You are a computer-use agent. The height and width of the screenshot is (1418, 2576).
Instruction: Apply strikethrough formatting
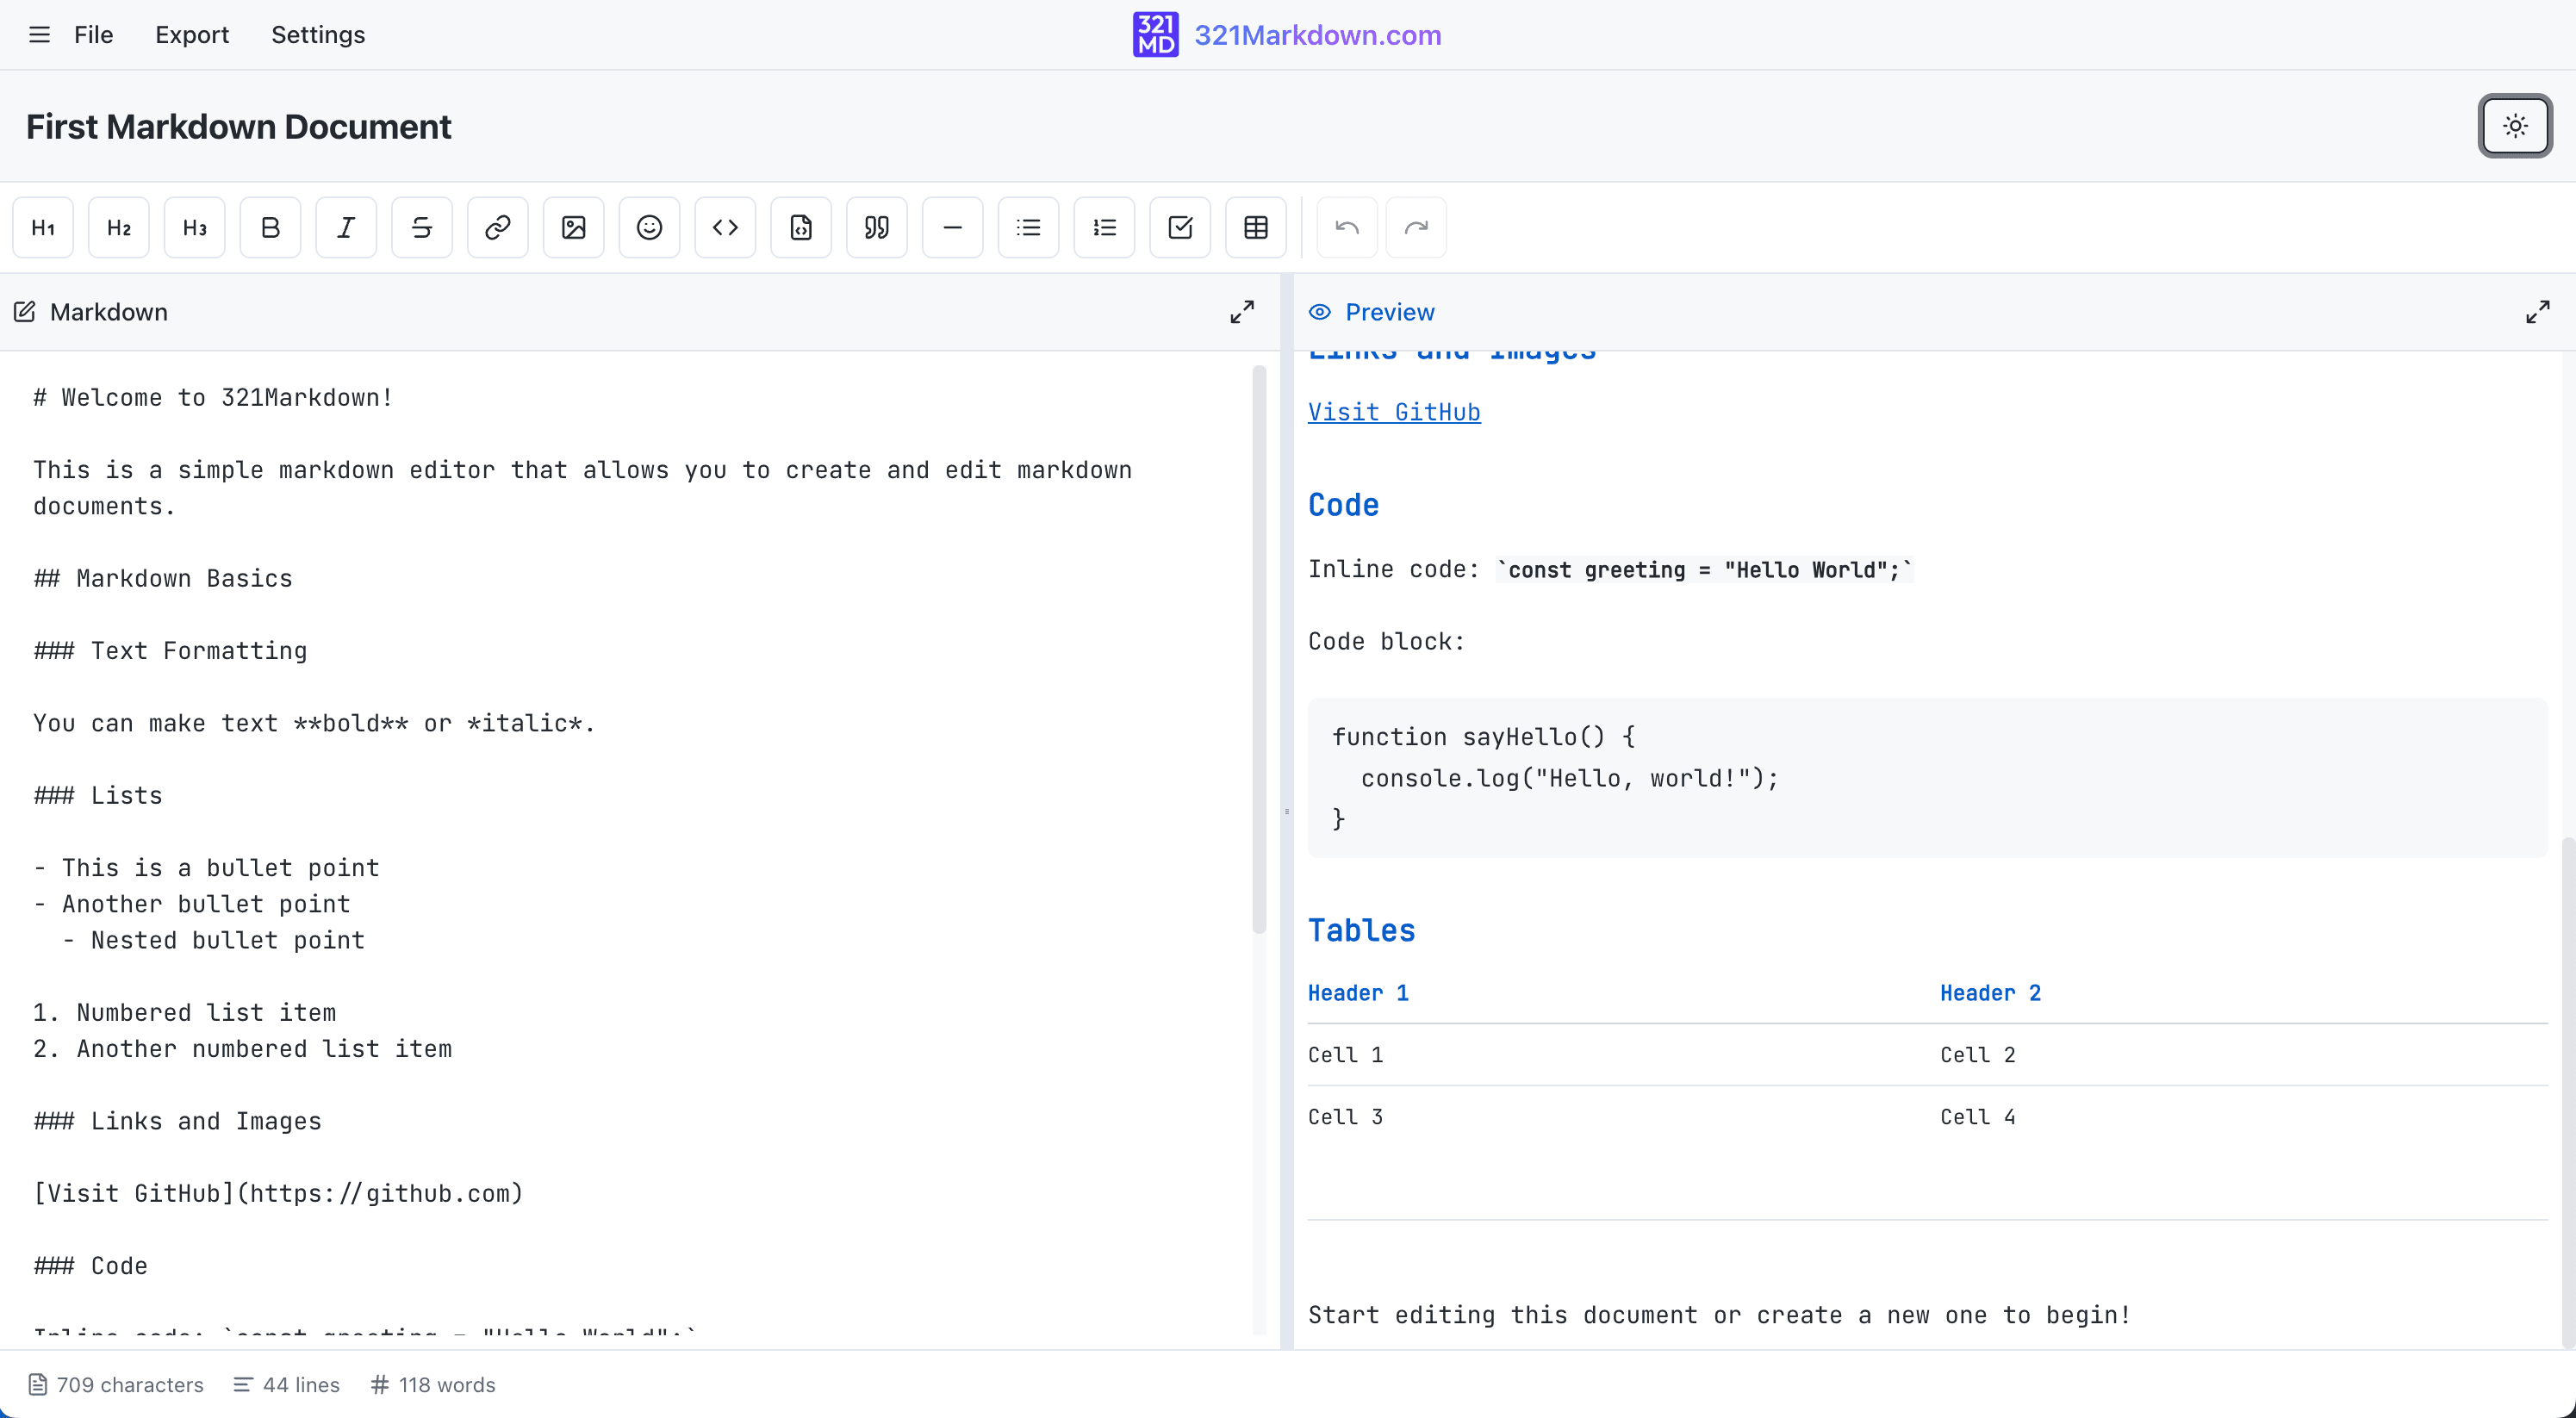pos(422,228)
